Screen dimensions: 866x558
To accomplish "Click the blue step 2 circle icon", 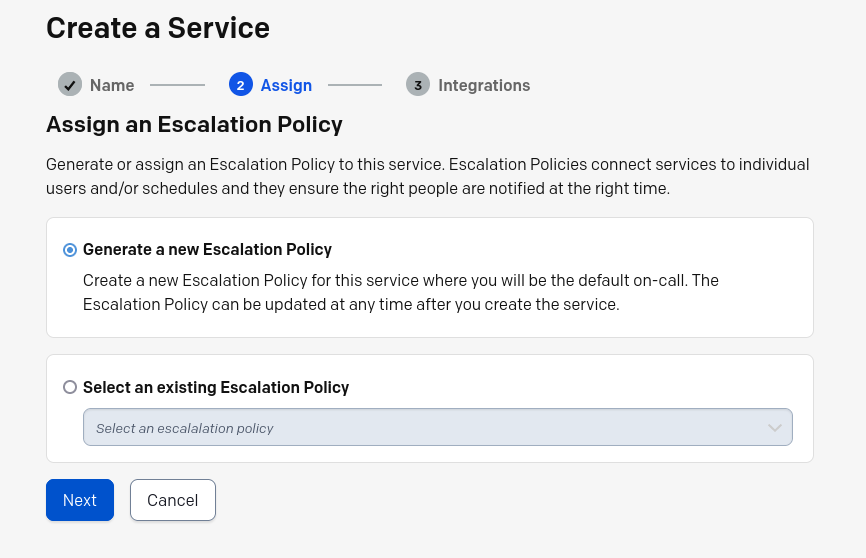I will pos(241,85).
